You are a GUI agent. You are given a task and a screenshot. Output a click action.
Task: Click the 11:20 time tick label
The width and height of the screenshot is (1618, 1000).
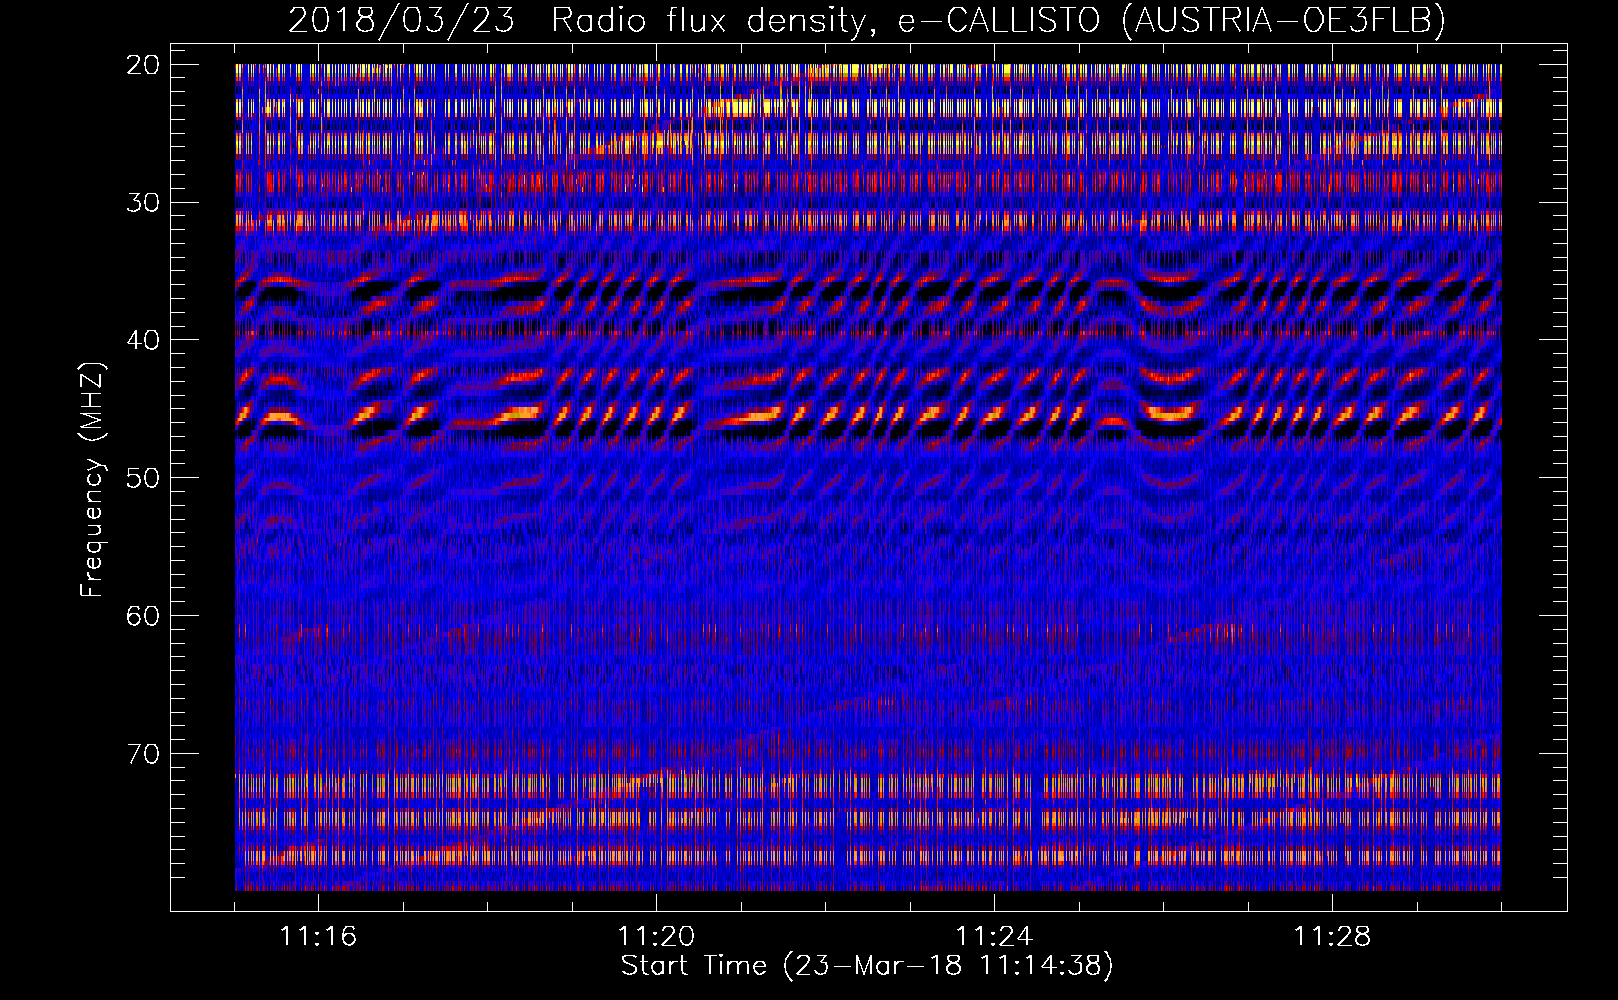pos(656,937)
